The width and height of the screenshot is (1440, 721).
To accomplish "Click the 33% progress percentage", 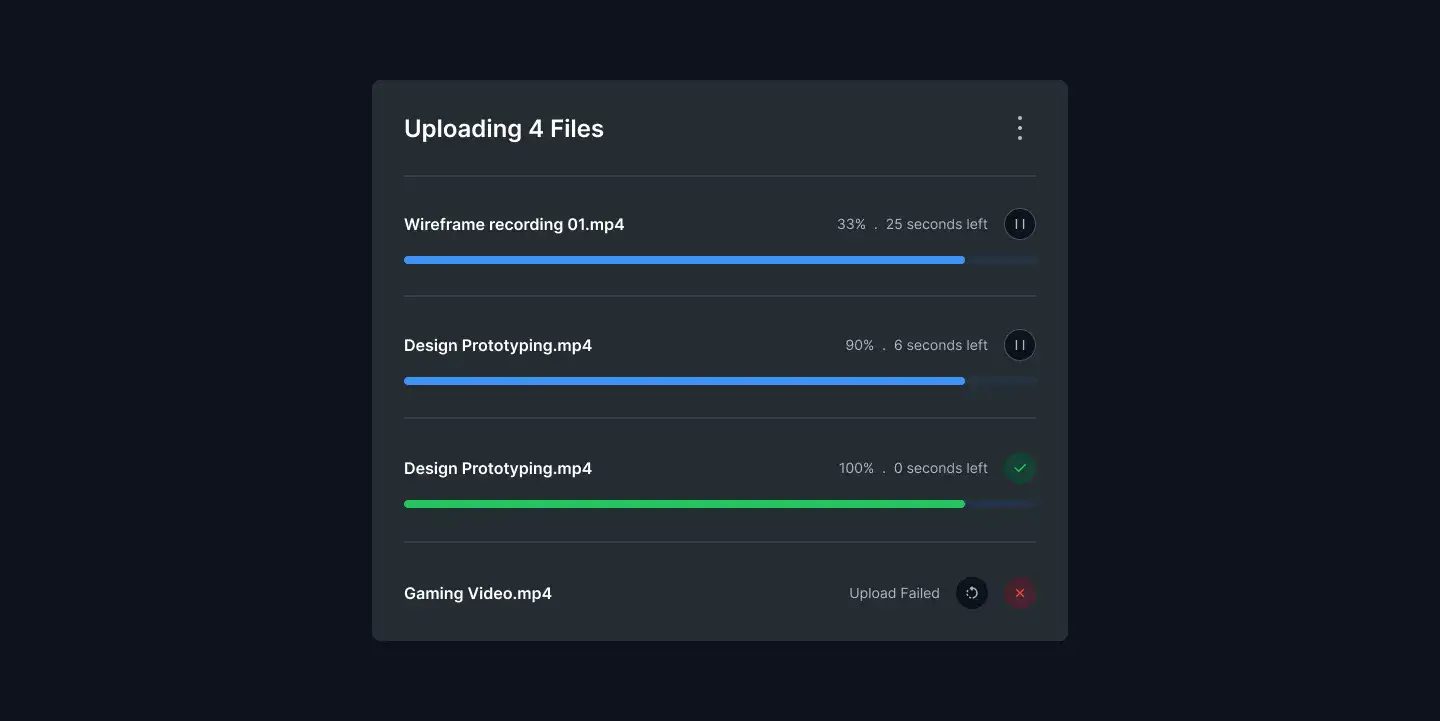I will (x=851, y=224).
